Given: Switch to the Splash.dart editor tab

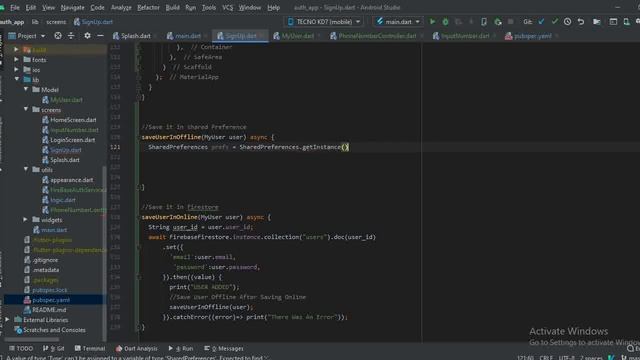Looking at the screenshot, I should pos(131,36).
